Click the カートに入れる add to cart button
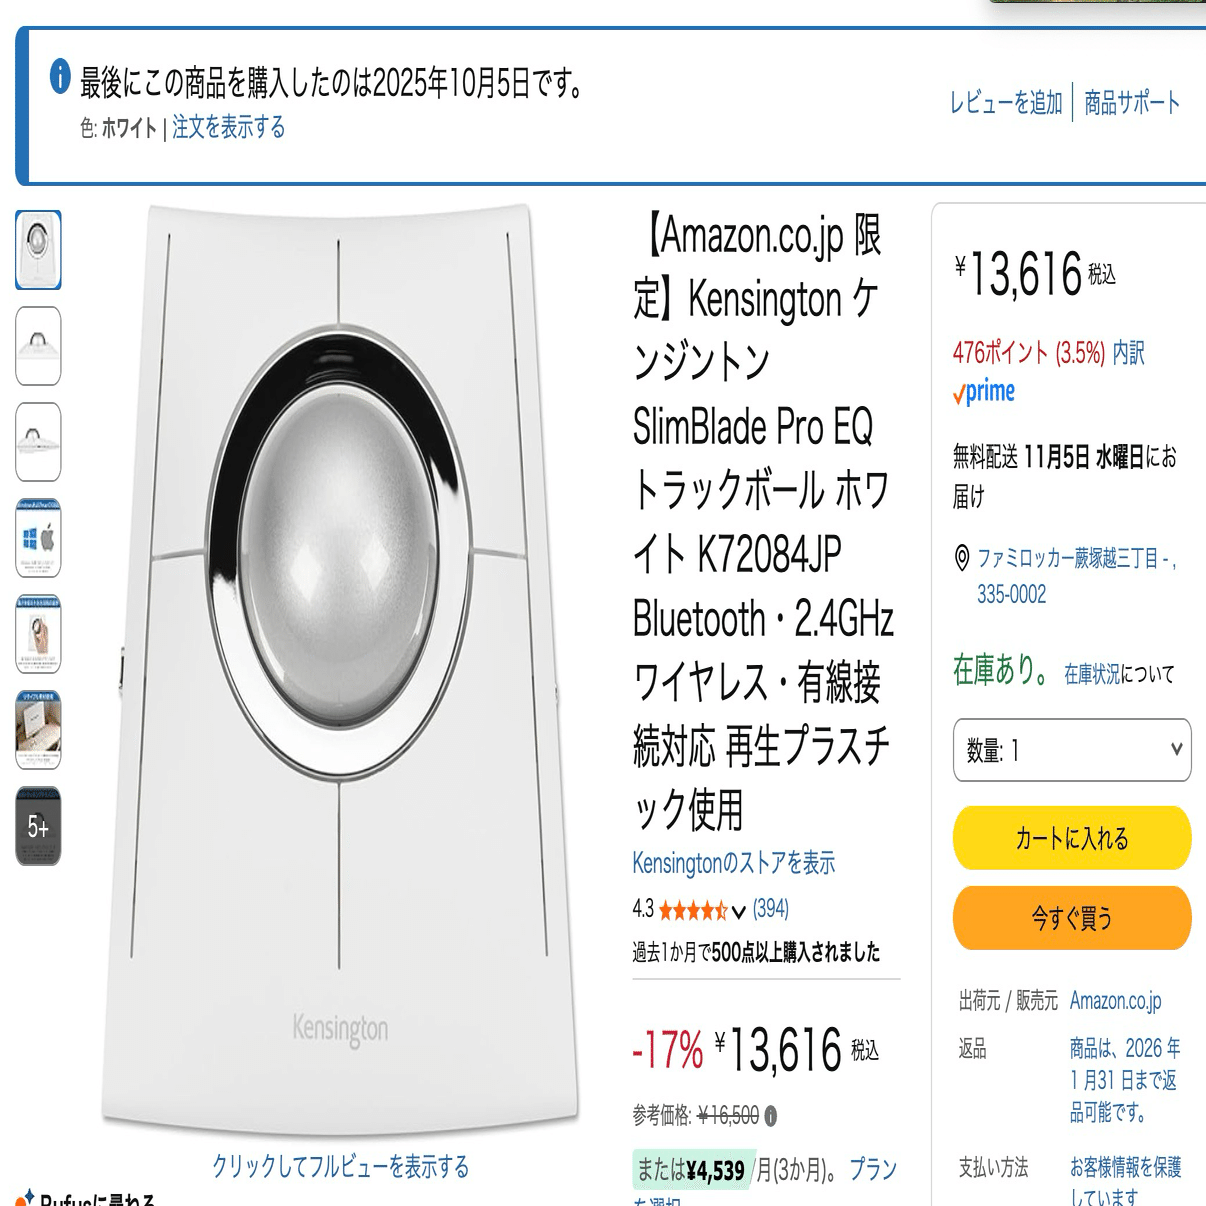Screen dimensions: 1206x1206 tap(1072, 840)
